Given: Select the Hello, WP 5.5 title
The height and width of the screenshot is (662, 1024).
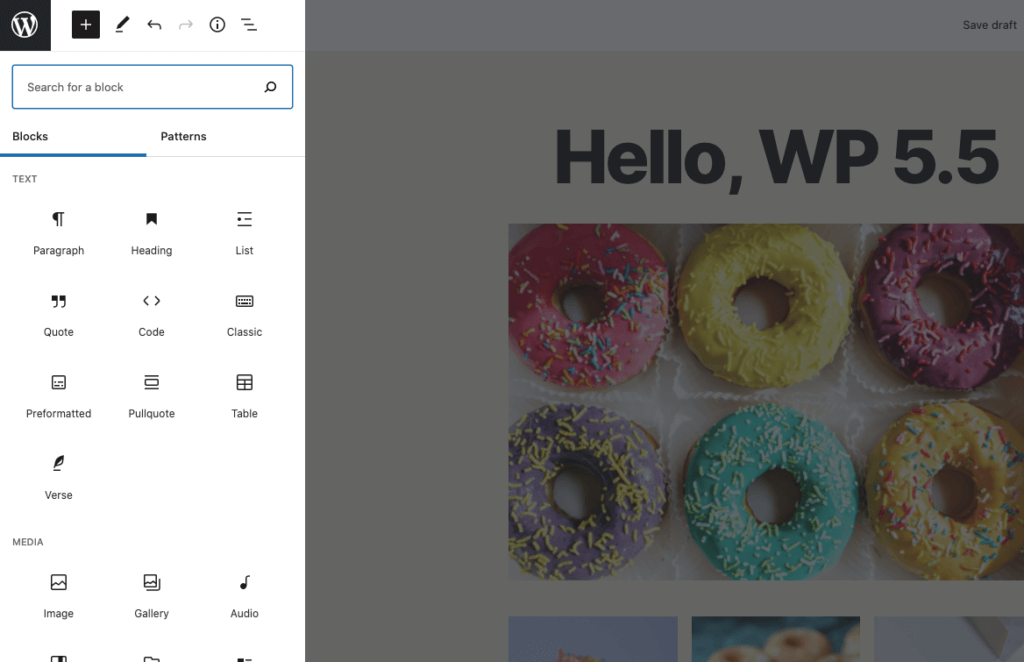Looking at the screenshot, I should coord(776,159).
